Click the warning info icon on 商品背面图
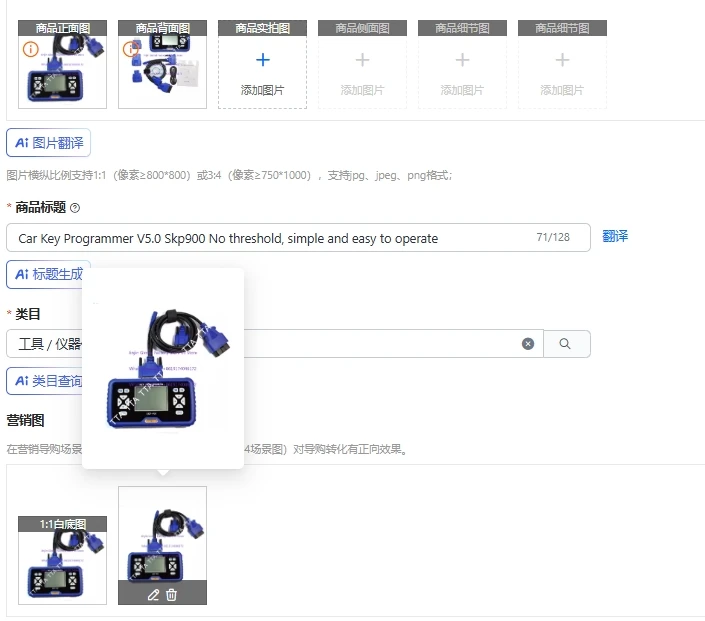The image size is (705, 621). pyautogui.click(x=130, y=49)
